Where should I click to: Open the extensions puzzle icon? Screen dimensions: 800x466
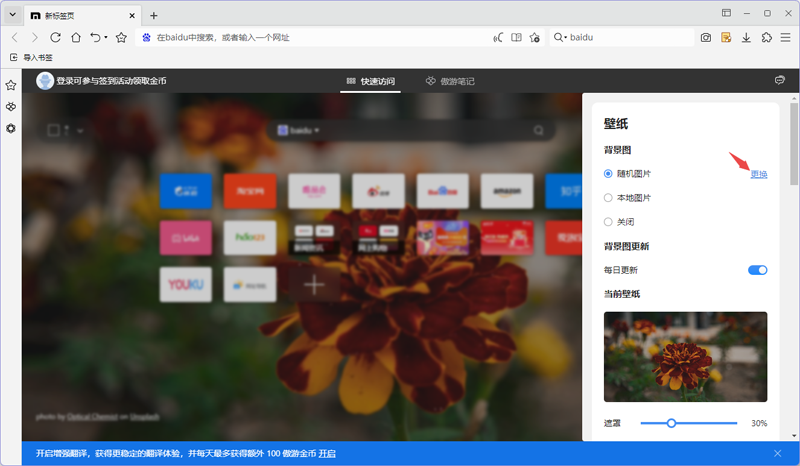click(x=766, y=37)
